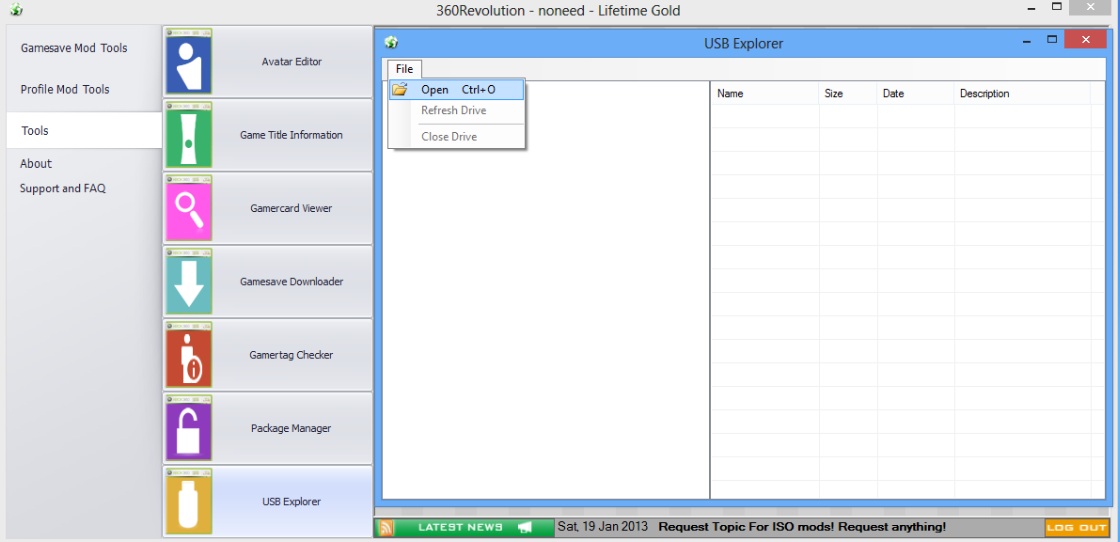Open the About section
The width and height of the screenshot is (1120, 542).
tap(36, 164)
